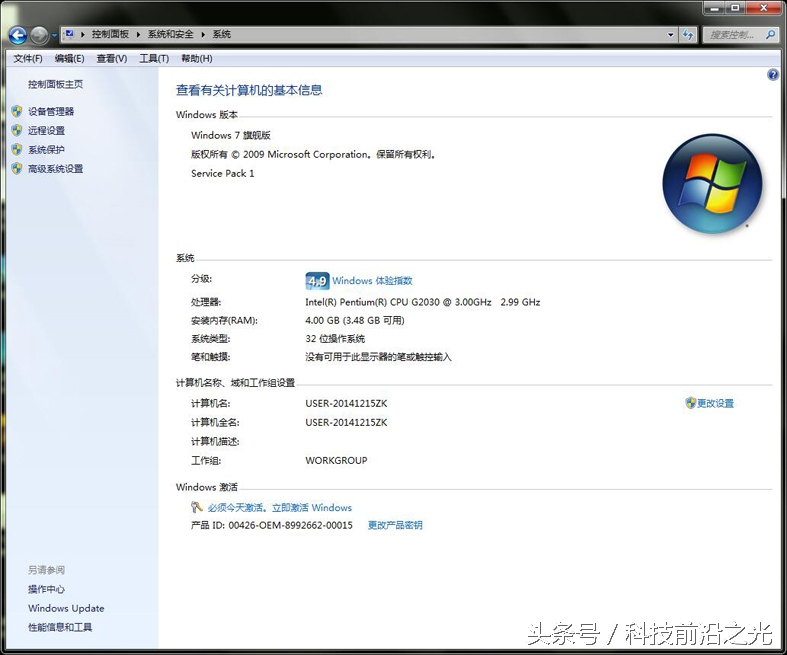Image resolution: width=787 pixels, height=655 pixels.
Task: Select 系统和安全 in the breadcrumb path
Action: [x=170, y=34]
